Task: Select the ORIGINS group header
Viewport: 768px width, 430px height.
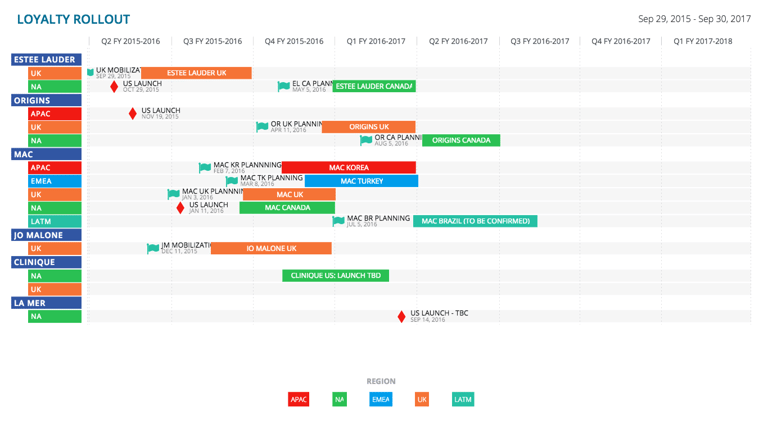Action: [x=46, y=100]
